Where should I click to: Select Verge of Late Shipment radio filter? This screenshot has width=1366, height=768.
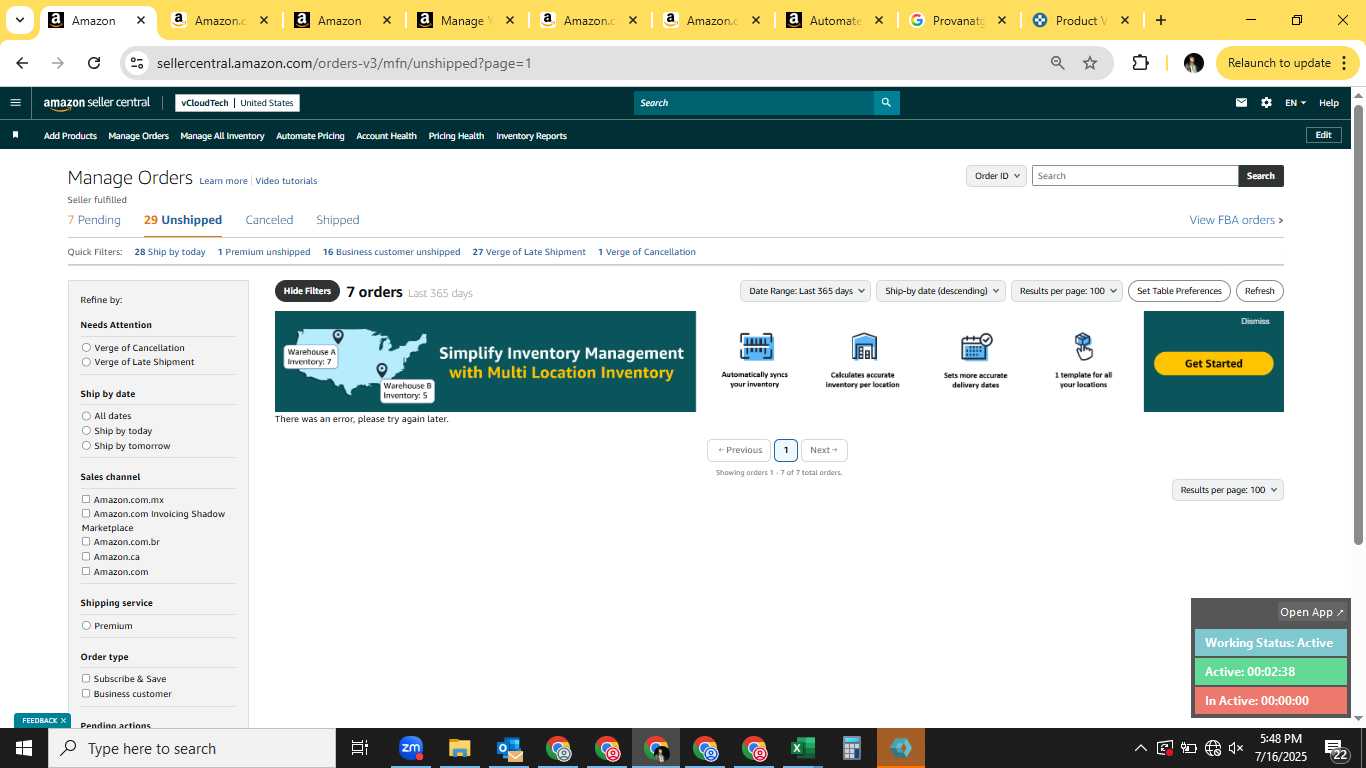86,362
